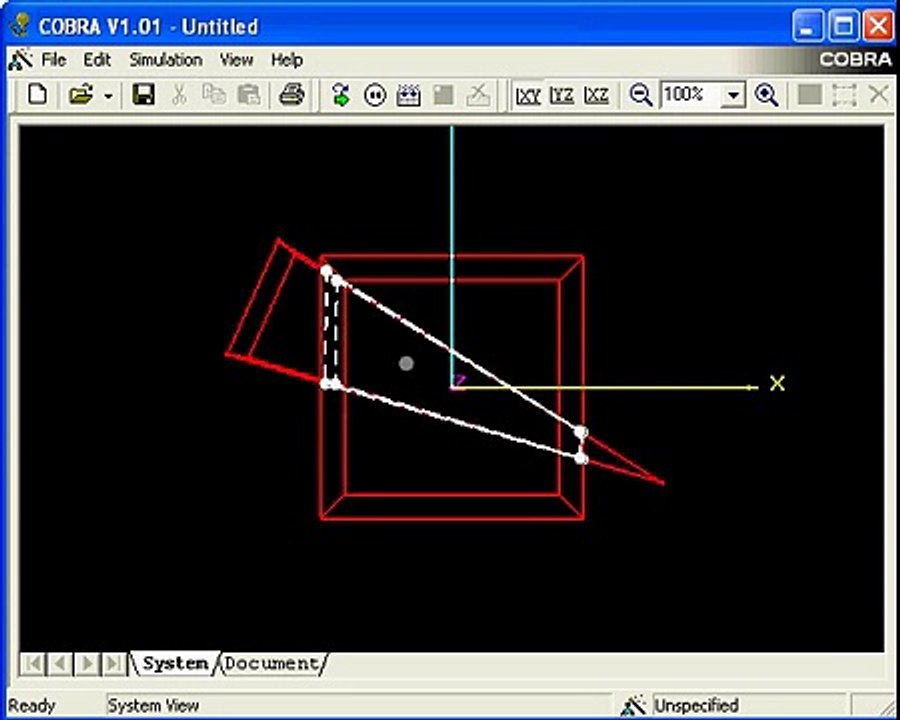The height and width of the screenshot is (720, 900).
Task: Click the 100% zoom level field
Action: point(690,94)
